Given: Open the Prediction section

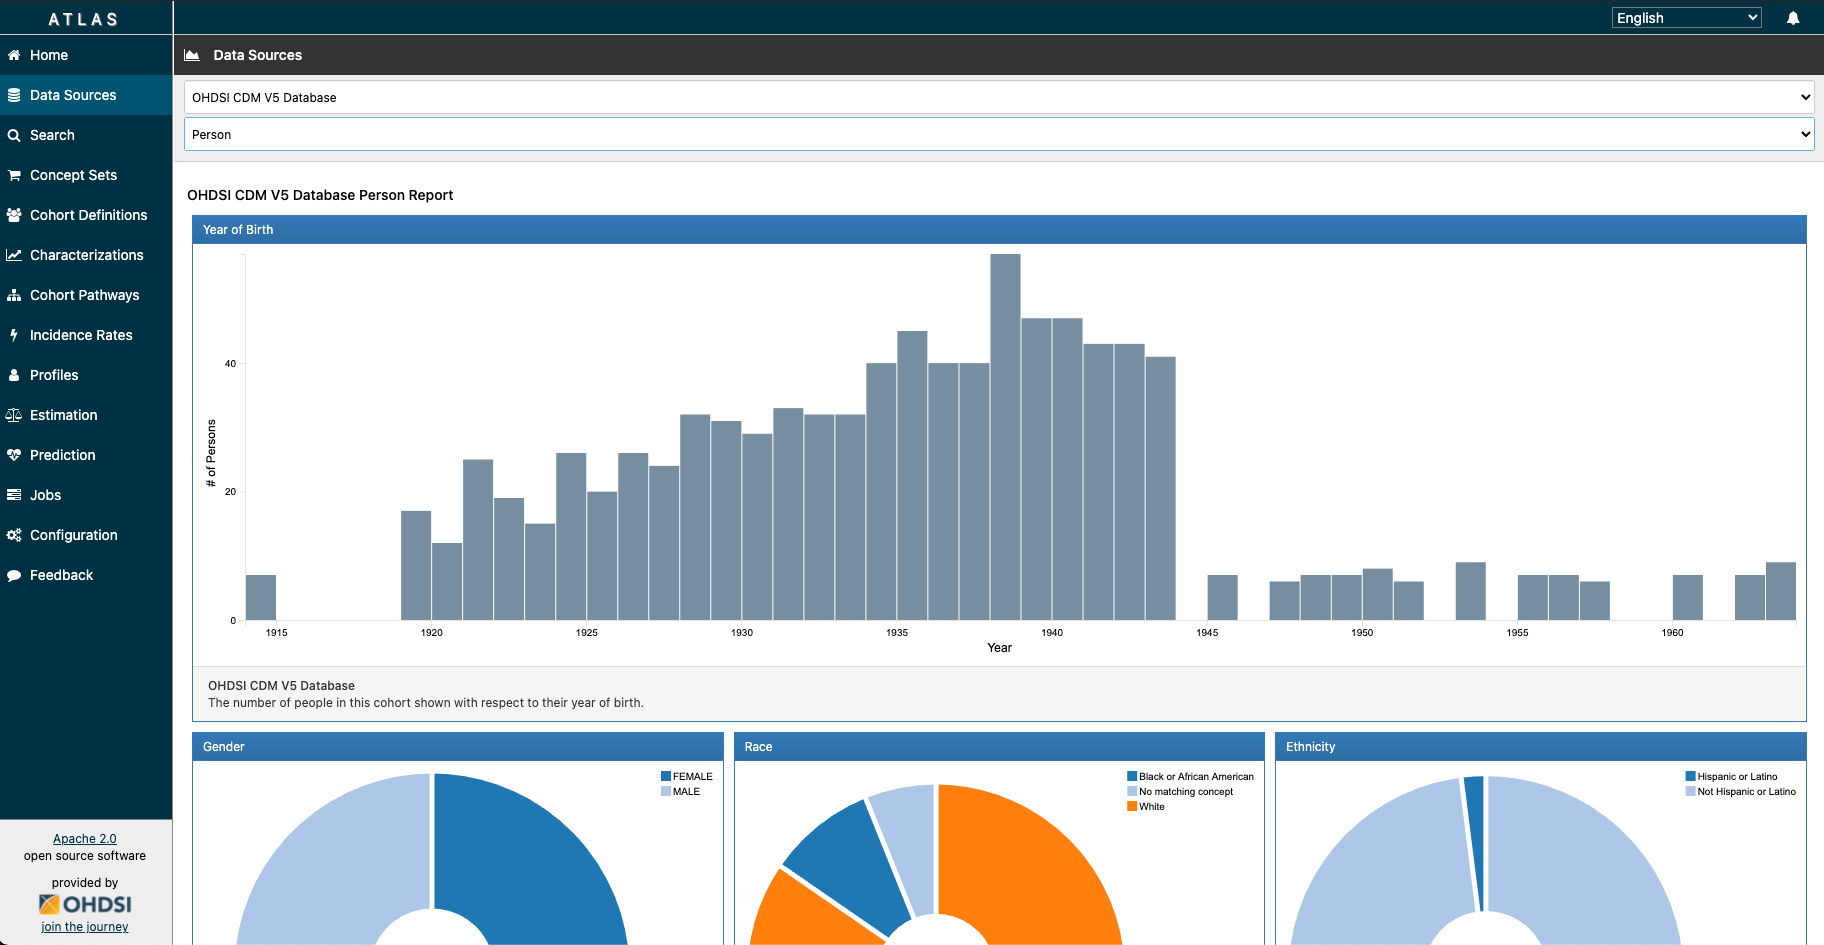Looking at the screenshot, I should (86, 455).
